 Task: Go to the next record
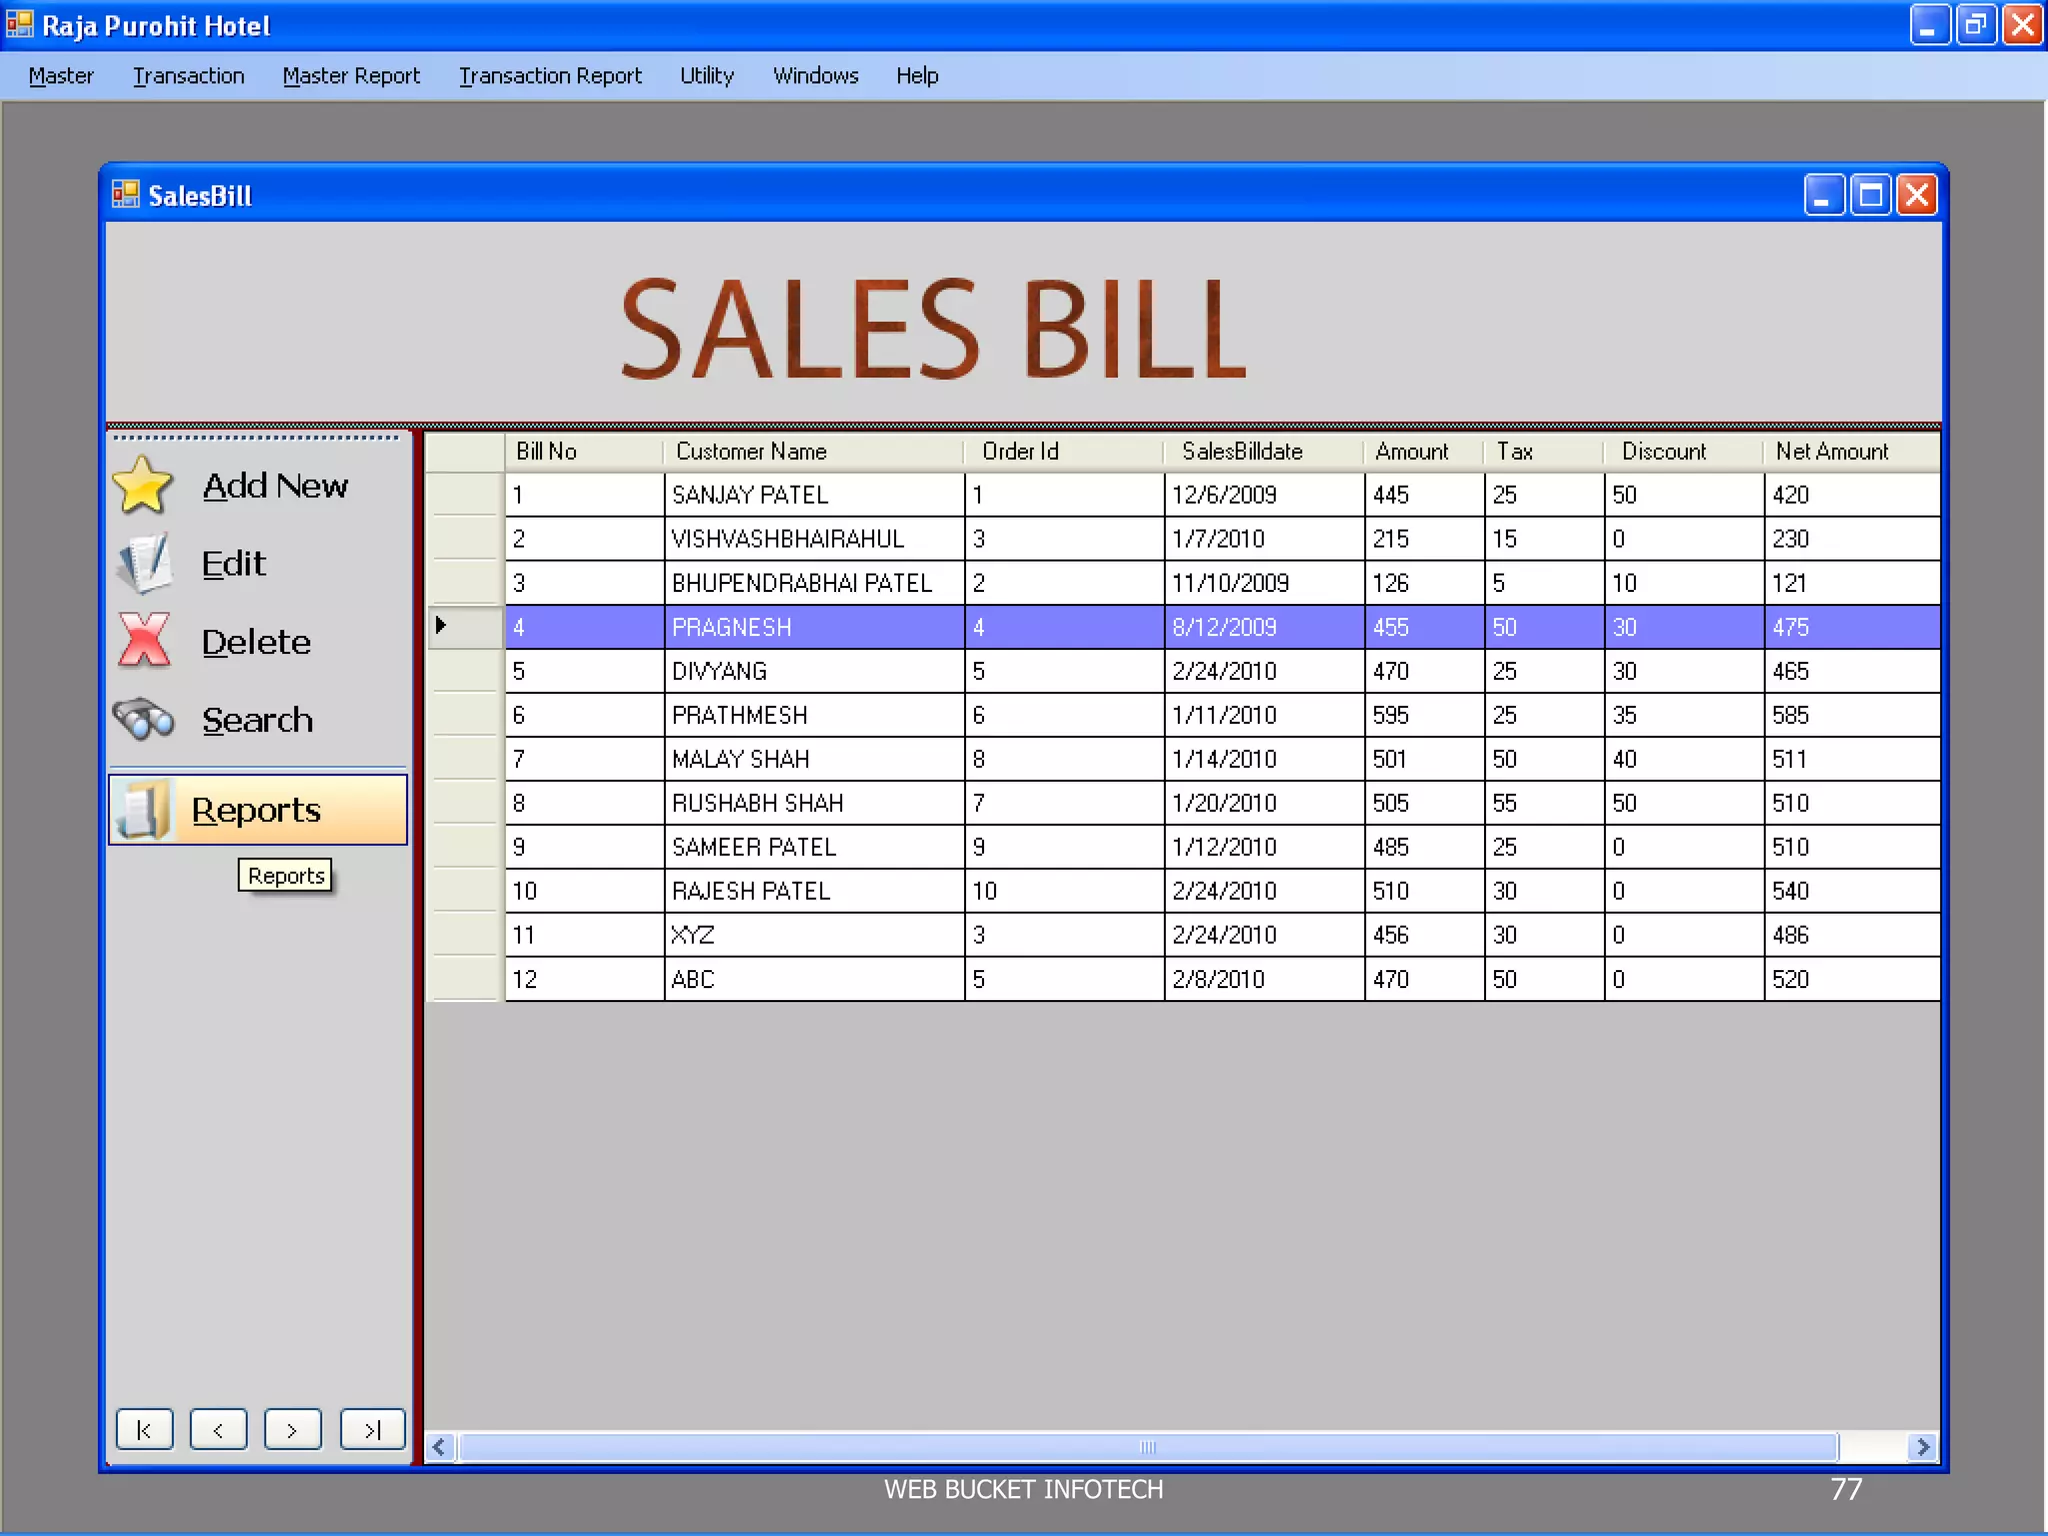293,1430
